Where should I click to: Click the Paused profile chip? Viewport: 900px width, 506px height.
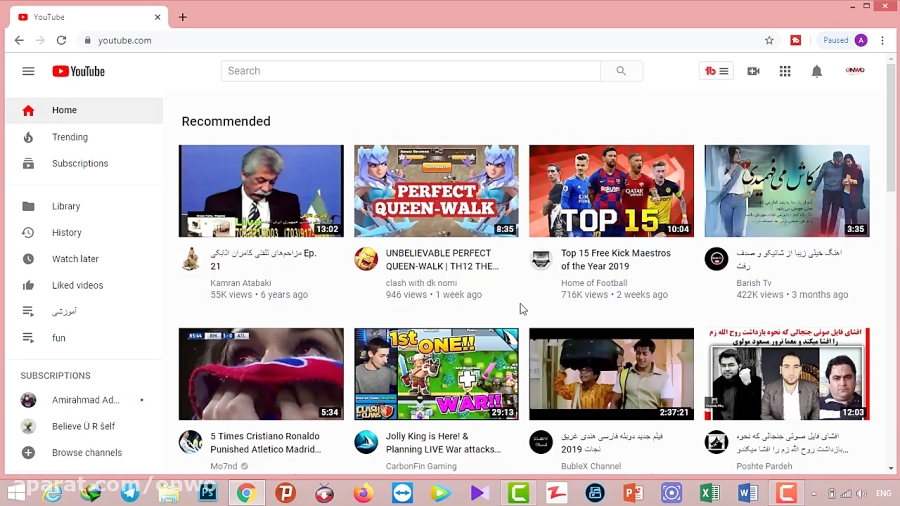tap(844, 40)
